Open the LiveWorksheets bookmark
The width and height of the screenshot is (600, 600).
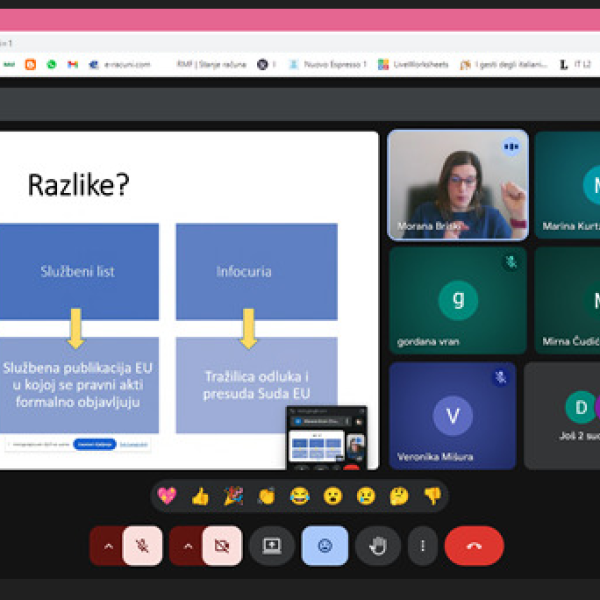413,64
